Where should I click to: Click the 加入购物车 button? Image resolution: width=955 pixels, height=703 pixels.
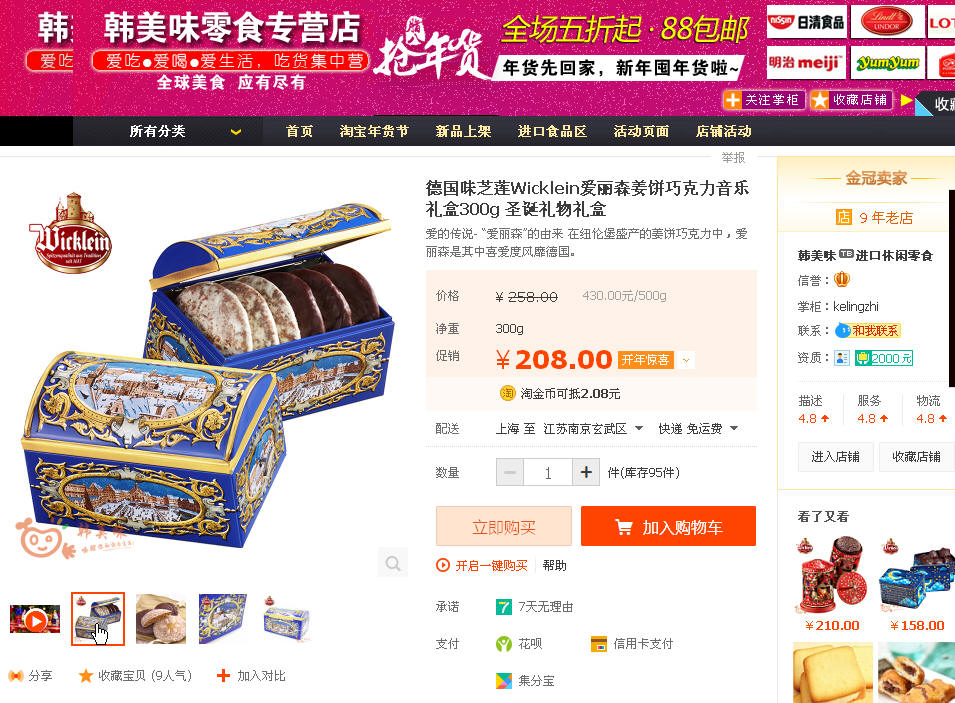click(x=668, y=526)
